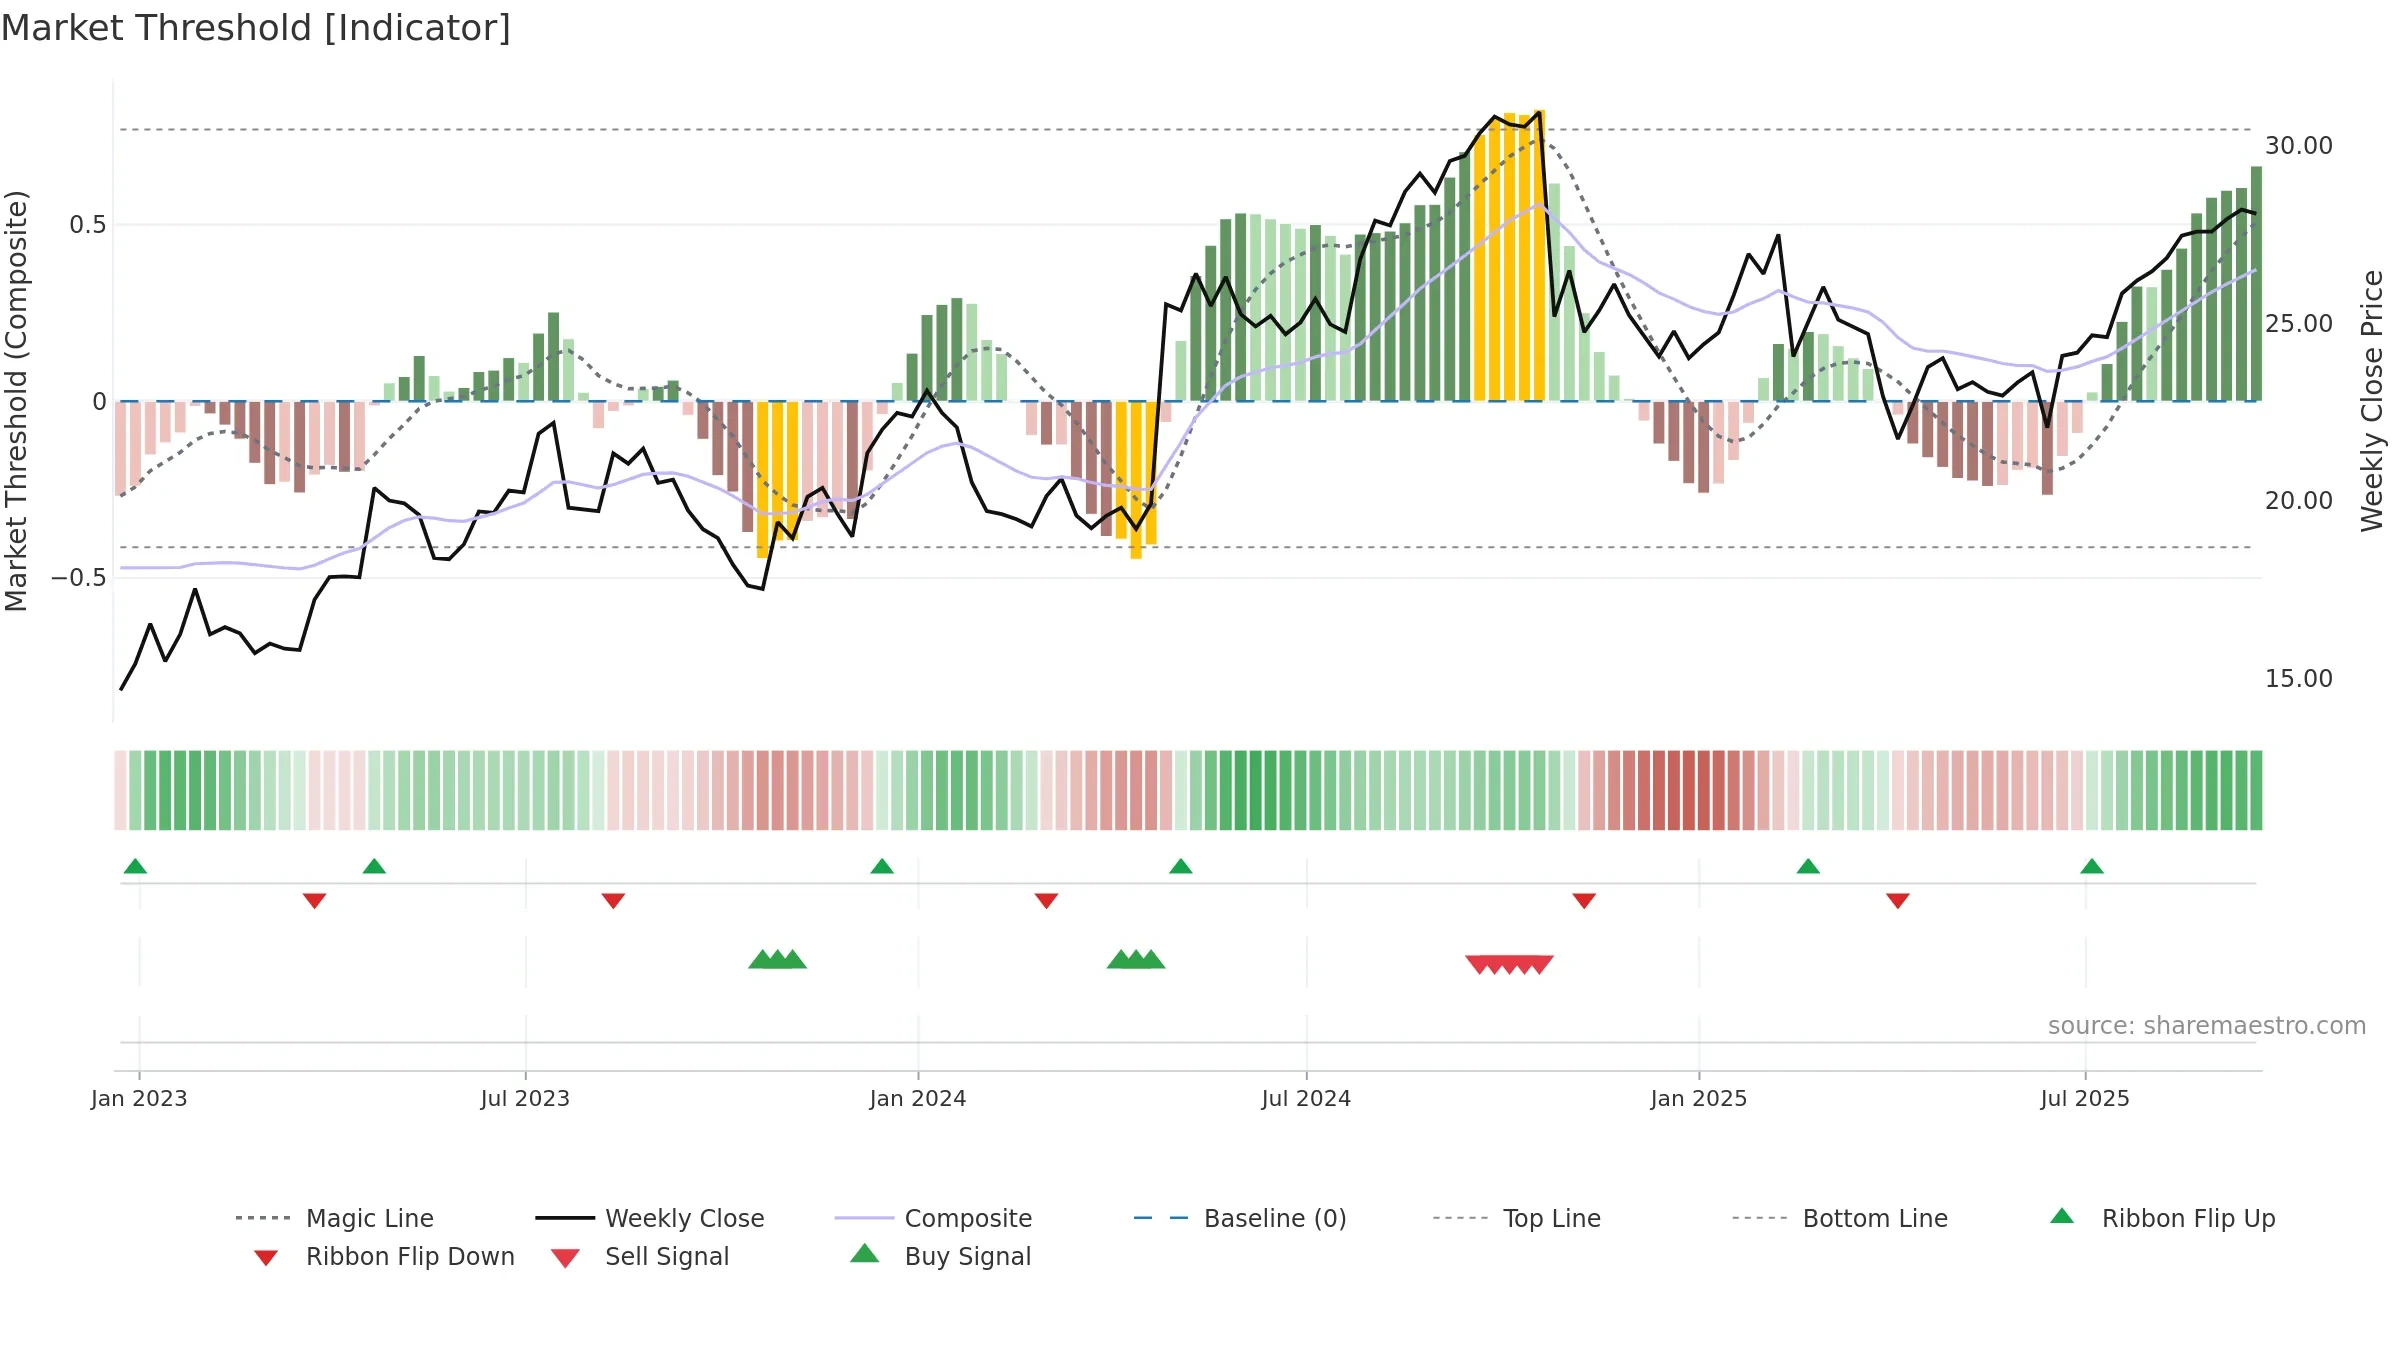
Task: Click the Market Threshold [Indicator] chart title
Action: tap(256, 28)
